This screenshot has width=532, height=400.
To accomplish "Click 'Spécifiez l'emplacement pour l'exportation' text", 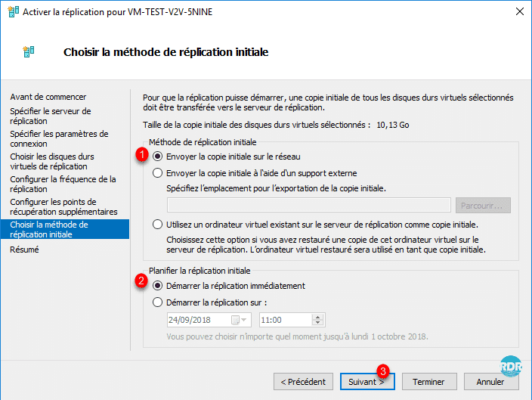I will 276,188.
